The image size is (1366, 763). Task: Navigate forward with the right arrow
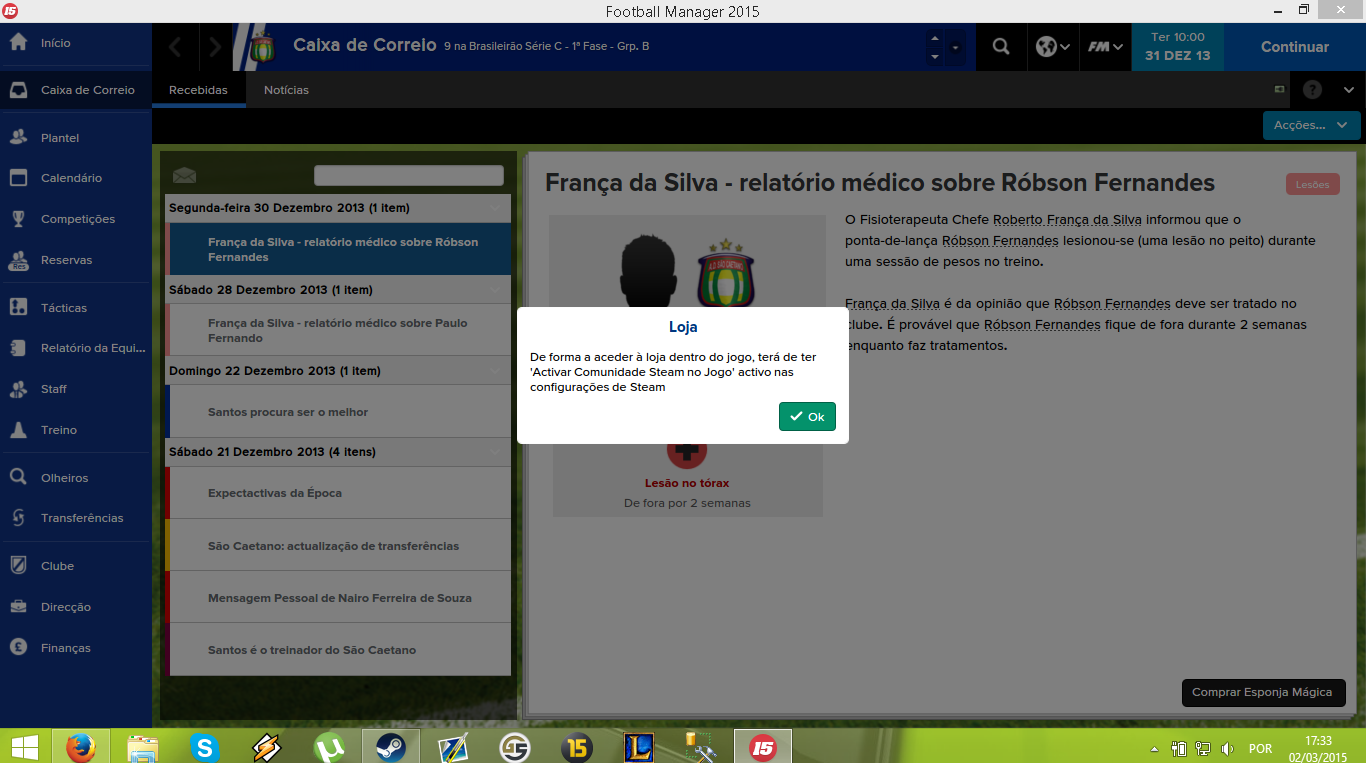[214, 47]
